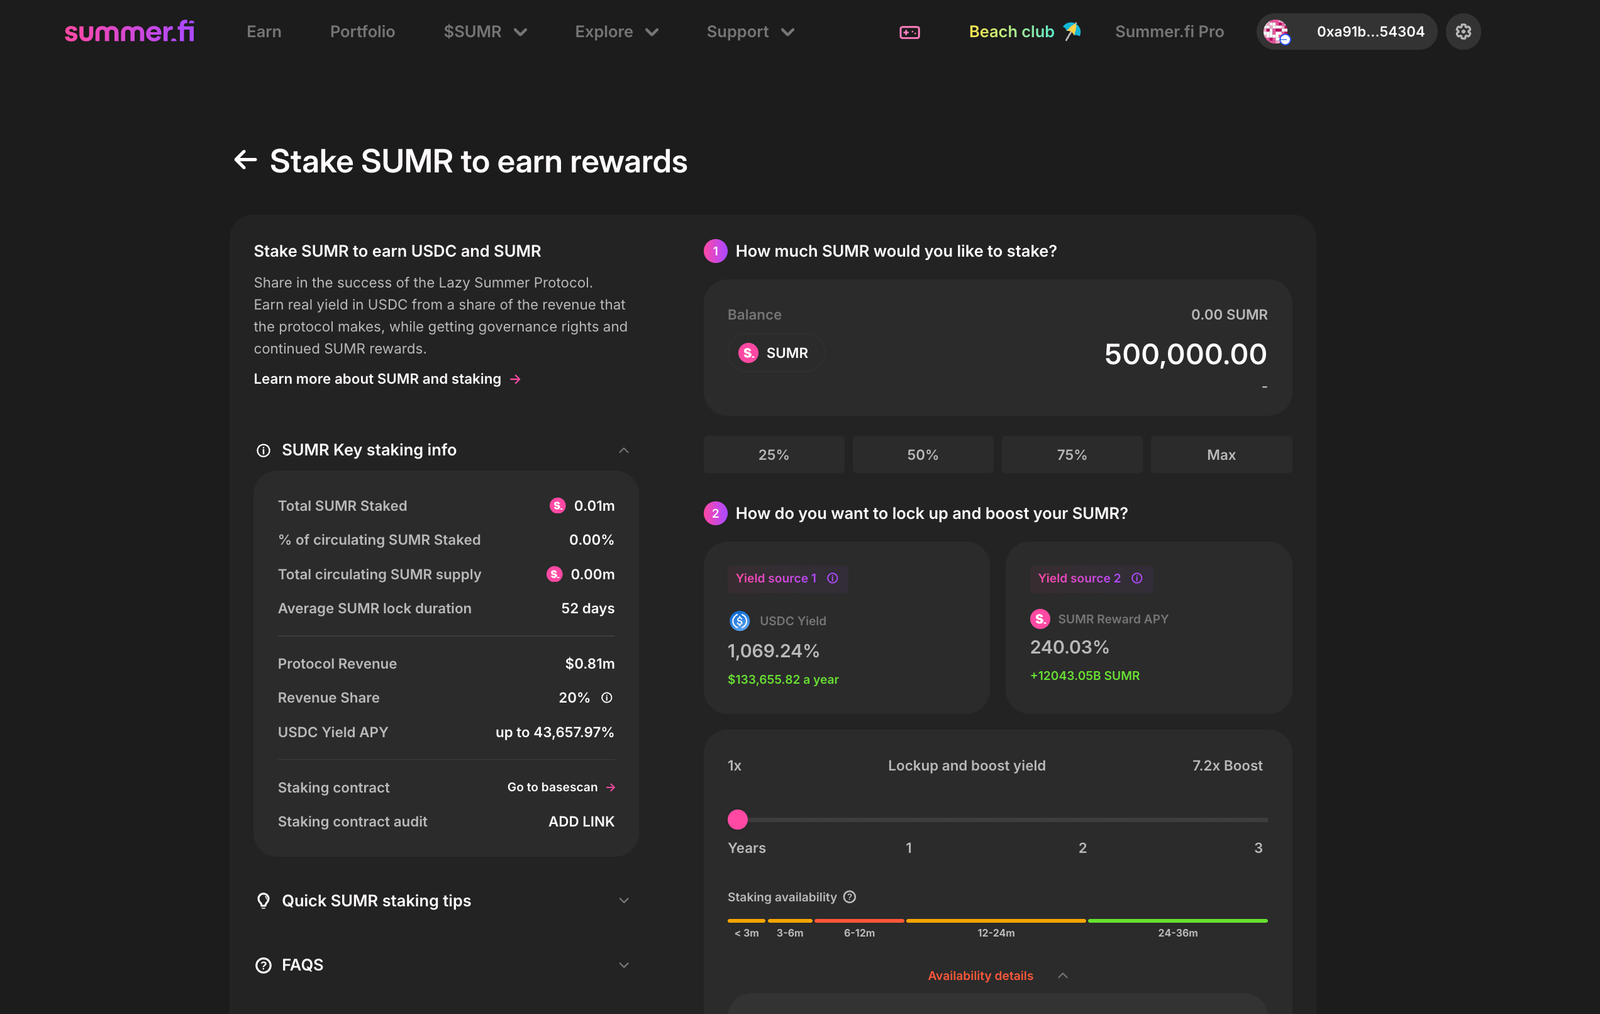Click the stake amount field 500,000.00
The width and height of the screenshot is (1600, 1014).
pos(1186,354)
